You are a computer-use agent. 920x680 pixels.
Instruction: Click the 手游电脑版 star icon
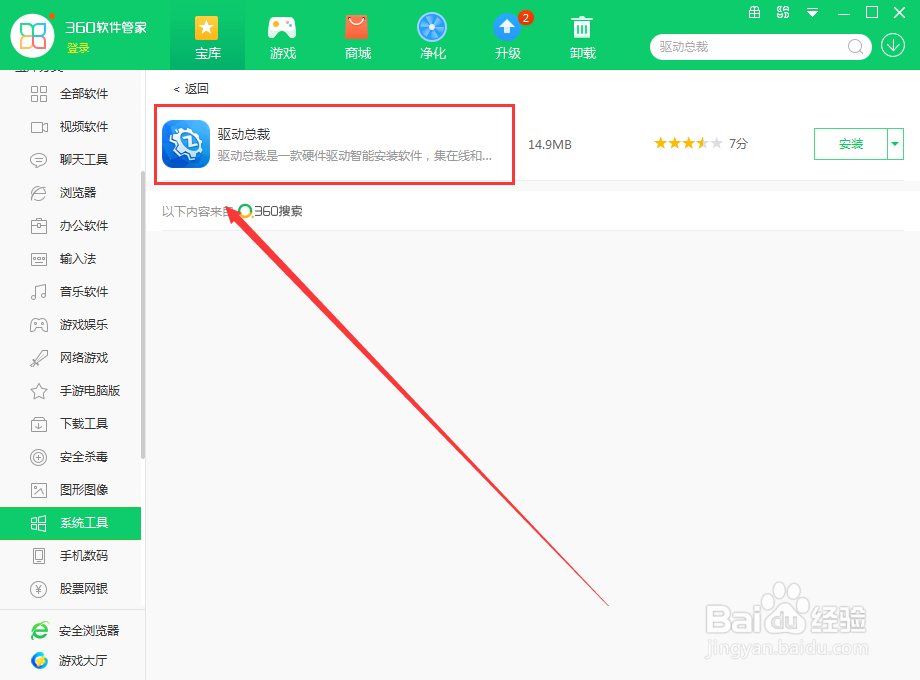tap(39, 391)
